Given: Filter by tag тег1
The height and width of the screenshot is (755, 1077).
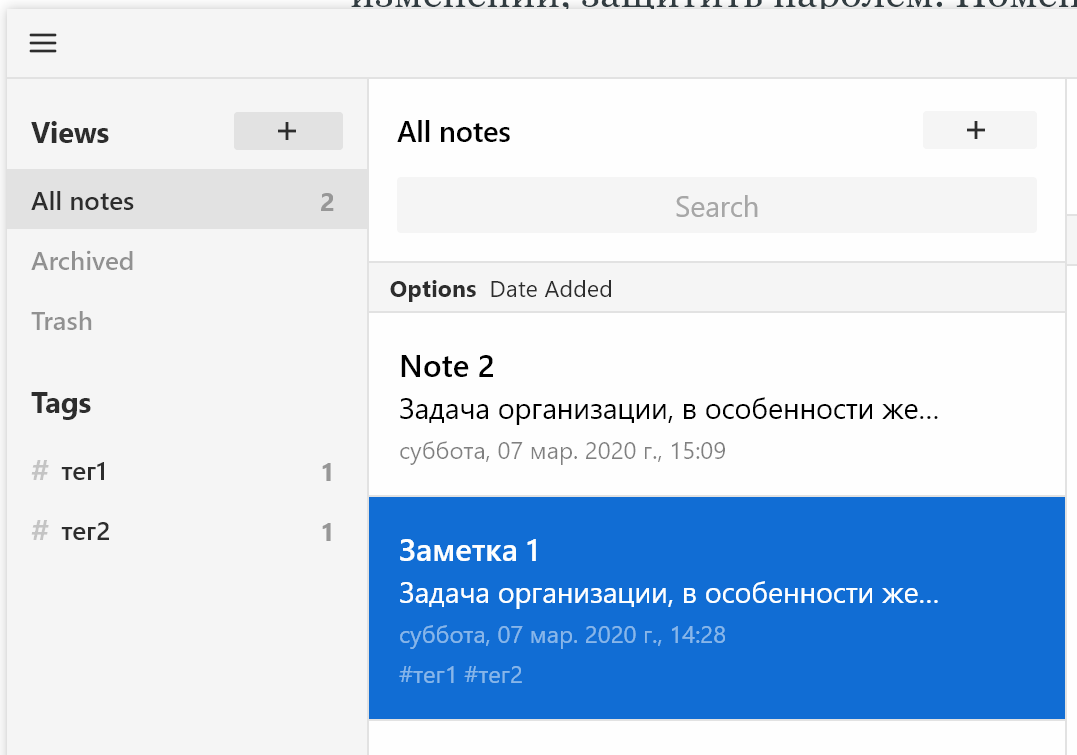Looking at the screenshot, I should click(187, 471).
